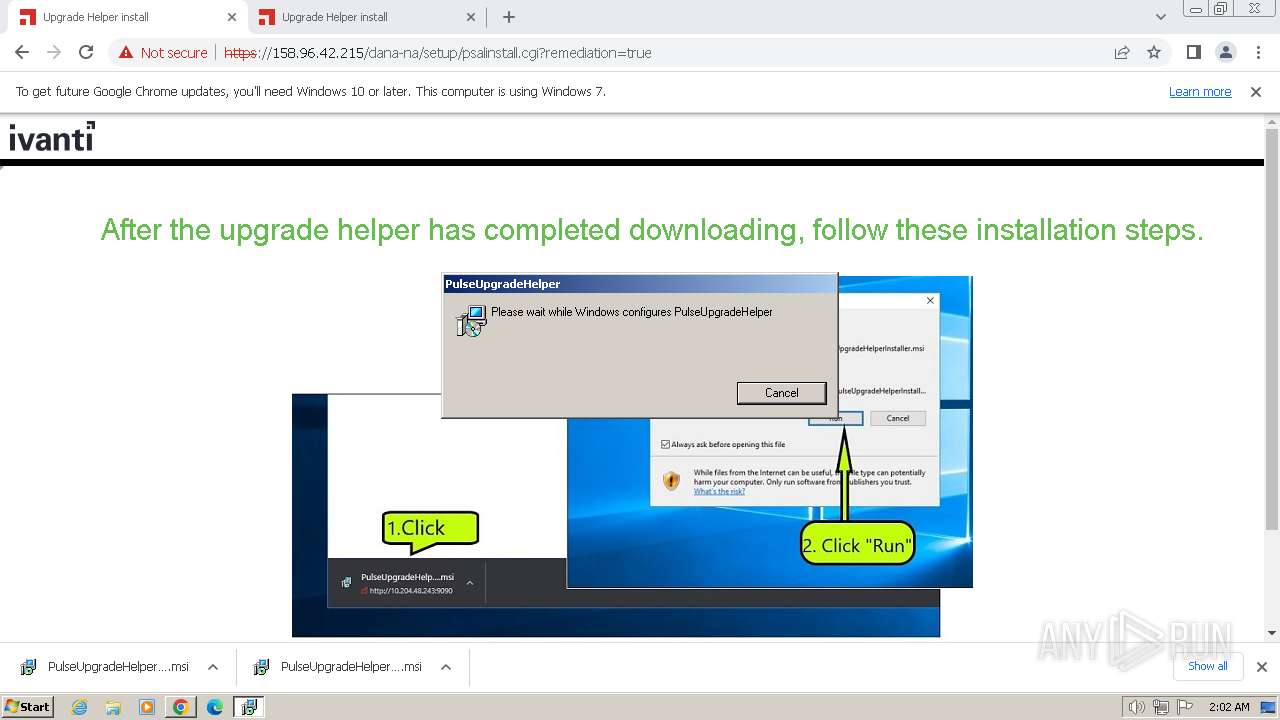The image size is (1280, 720).
Task: Close the second Upgrade Helper tab
Action: point(471,17)
